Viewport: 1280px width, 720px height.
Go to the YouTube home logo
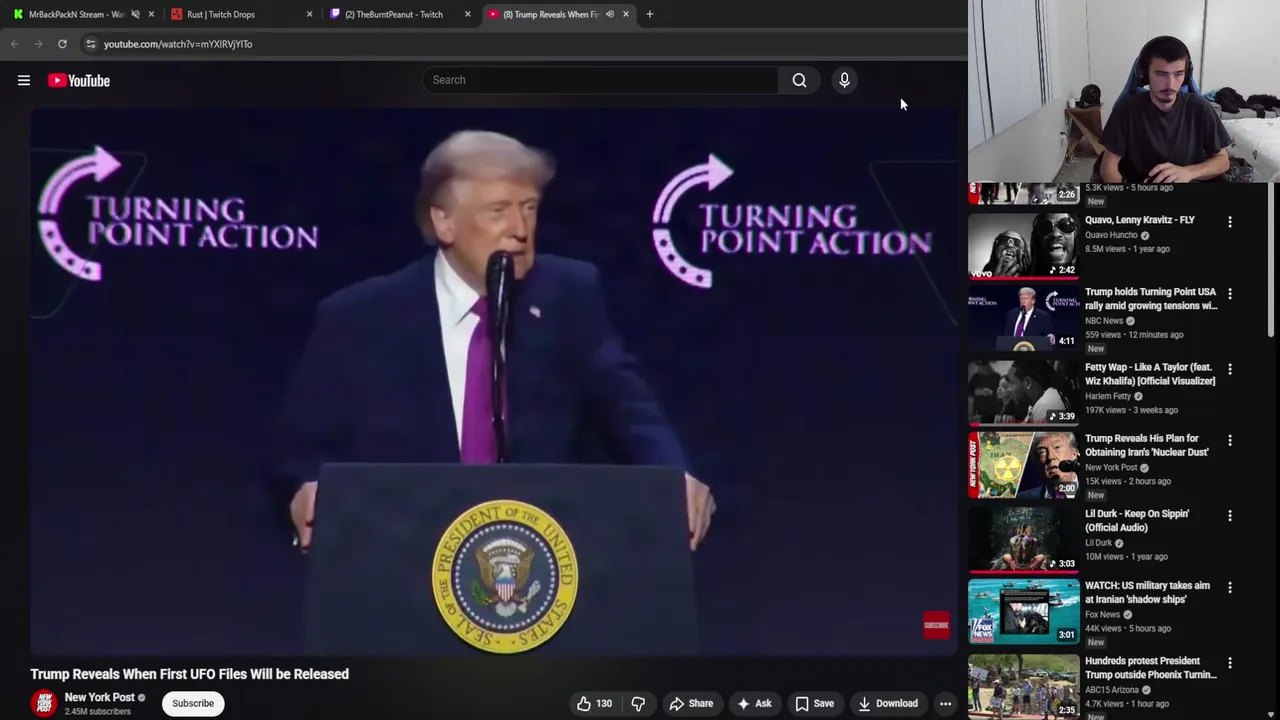(x=79, y=81)
